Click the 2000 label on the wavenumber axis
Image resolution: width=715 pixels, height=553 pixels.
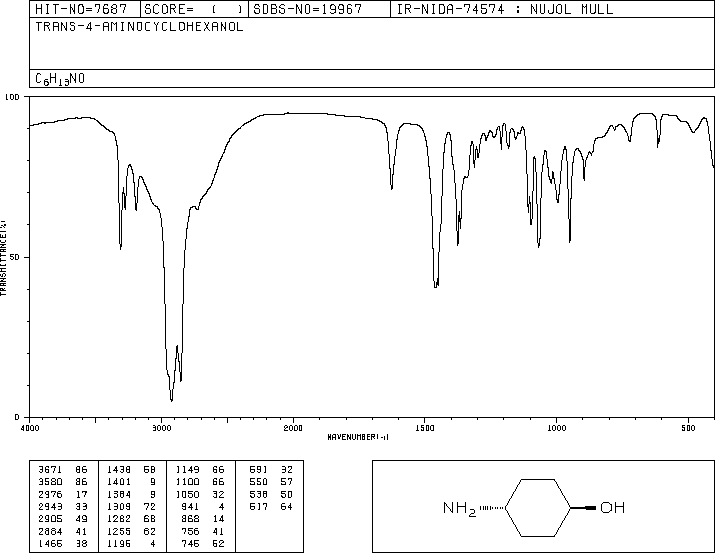point(293,428)
